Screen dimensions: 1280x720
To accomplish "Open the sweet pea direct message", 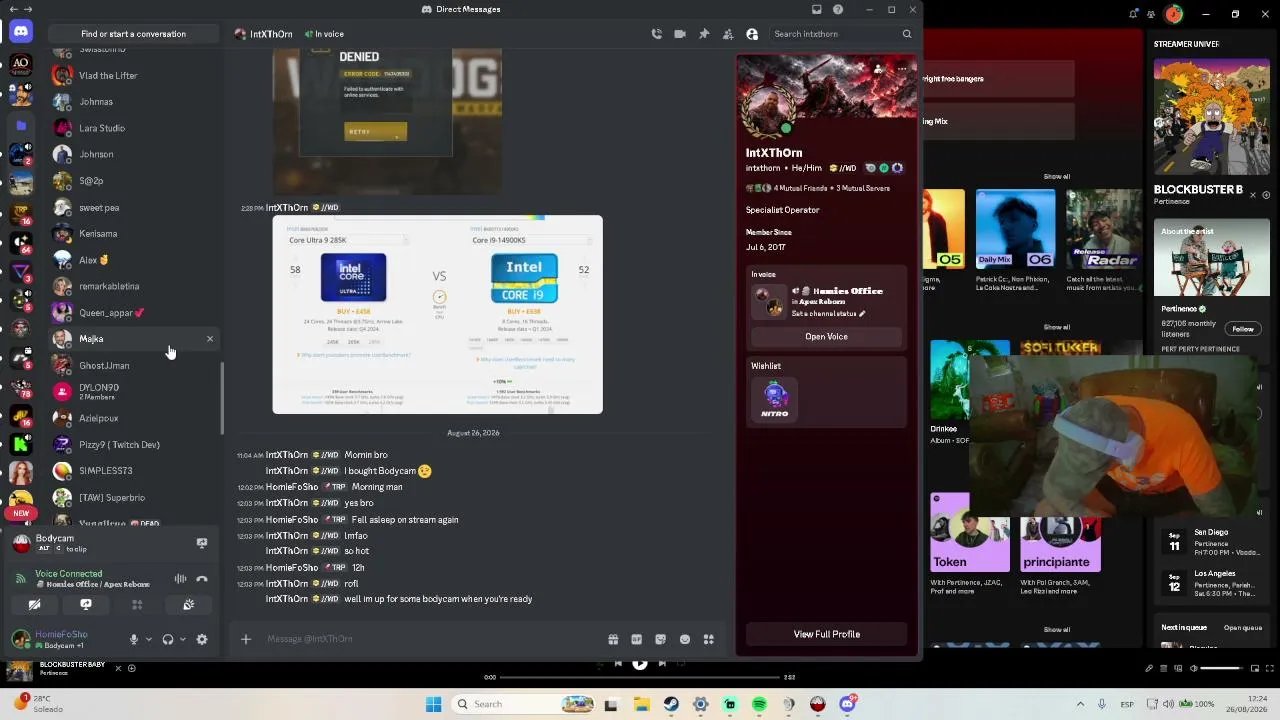I will click(132, 208).
